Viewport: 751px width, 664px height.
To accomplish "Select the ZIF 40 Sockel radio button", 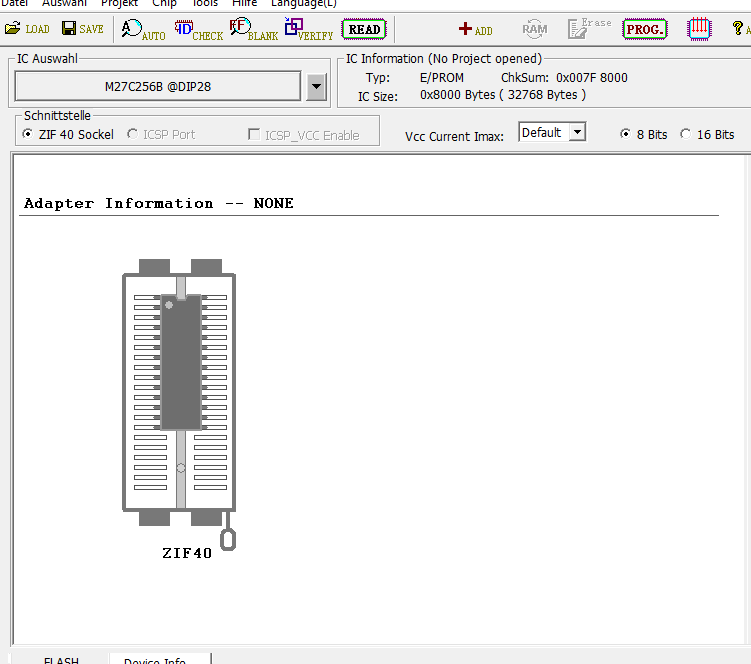I will pos(27,134).
